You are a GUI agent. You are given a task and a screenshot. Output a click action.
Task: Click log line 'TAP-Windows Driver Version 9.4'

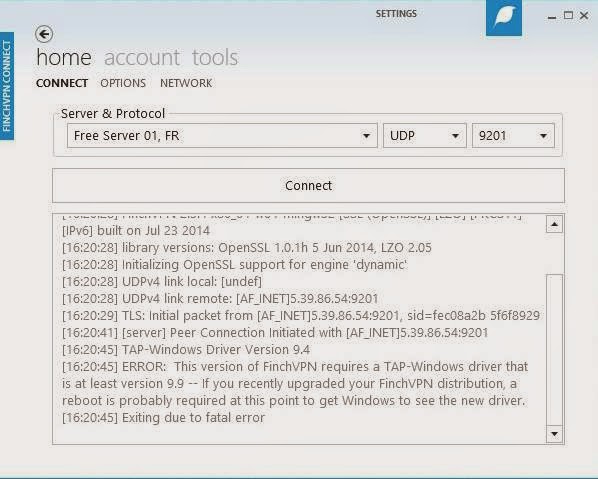tap(186, 350)
